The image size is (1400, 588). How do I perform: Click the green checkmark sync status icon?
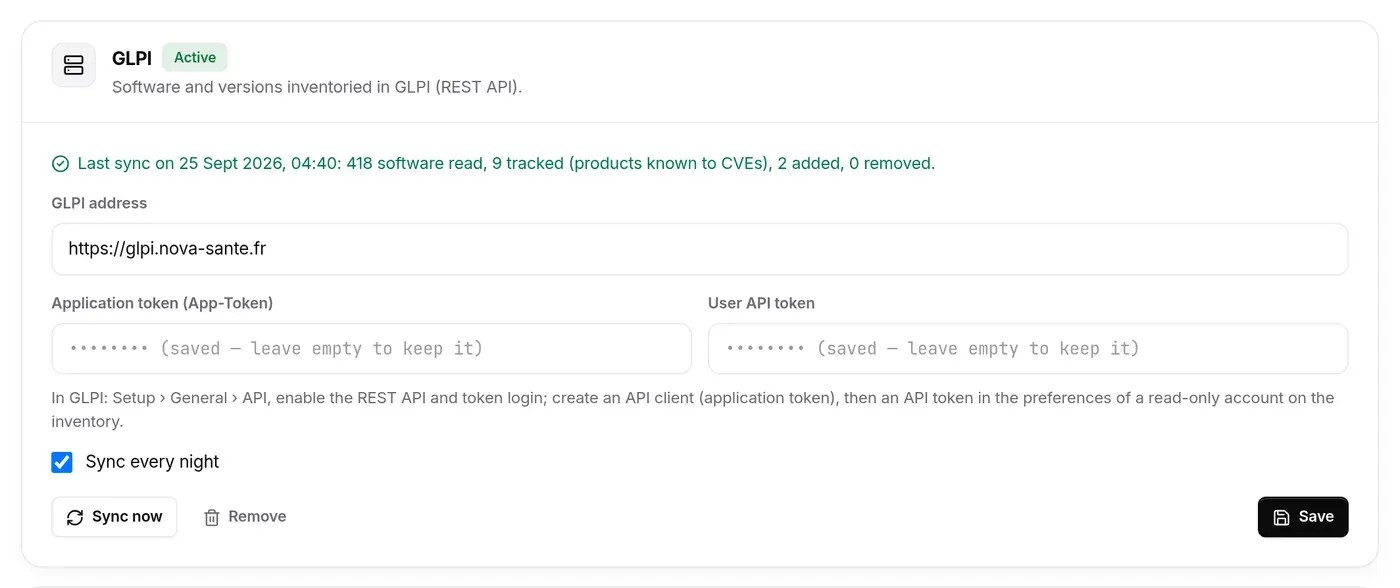(x=61, y=164)
